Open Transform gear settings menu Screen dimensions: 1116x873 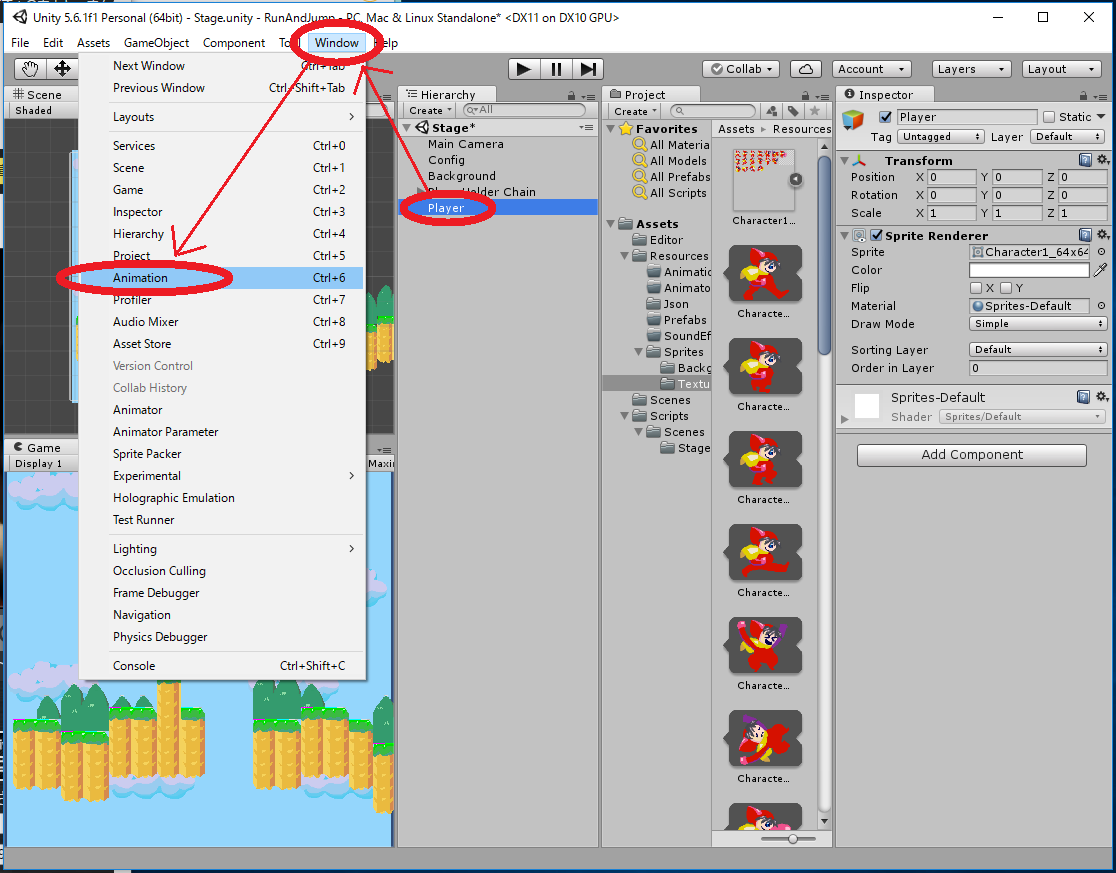coord(1102,159)
